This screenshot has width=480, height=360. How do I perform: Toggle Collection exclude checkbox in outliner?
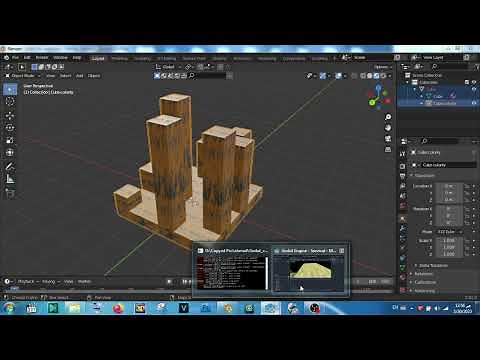point(467,82)
